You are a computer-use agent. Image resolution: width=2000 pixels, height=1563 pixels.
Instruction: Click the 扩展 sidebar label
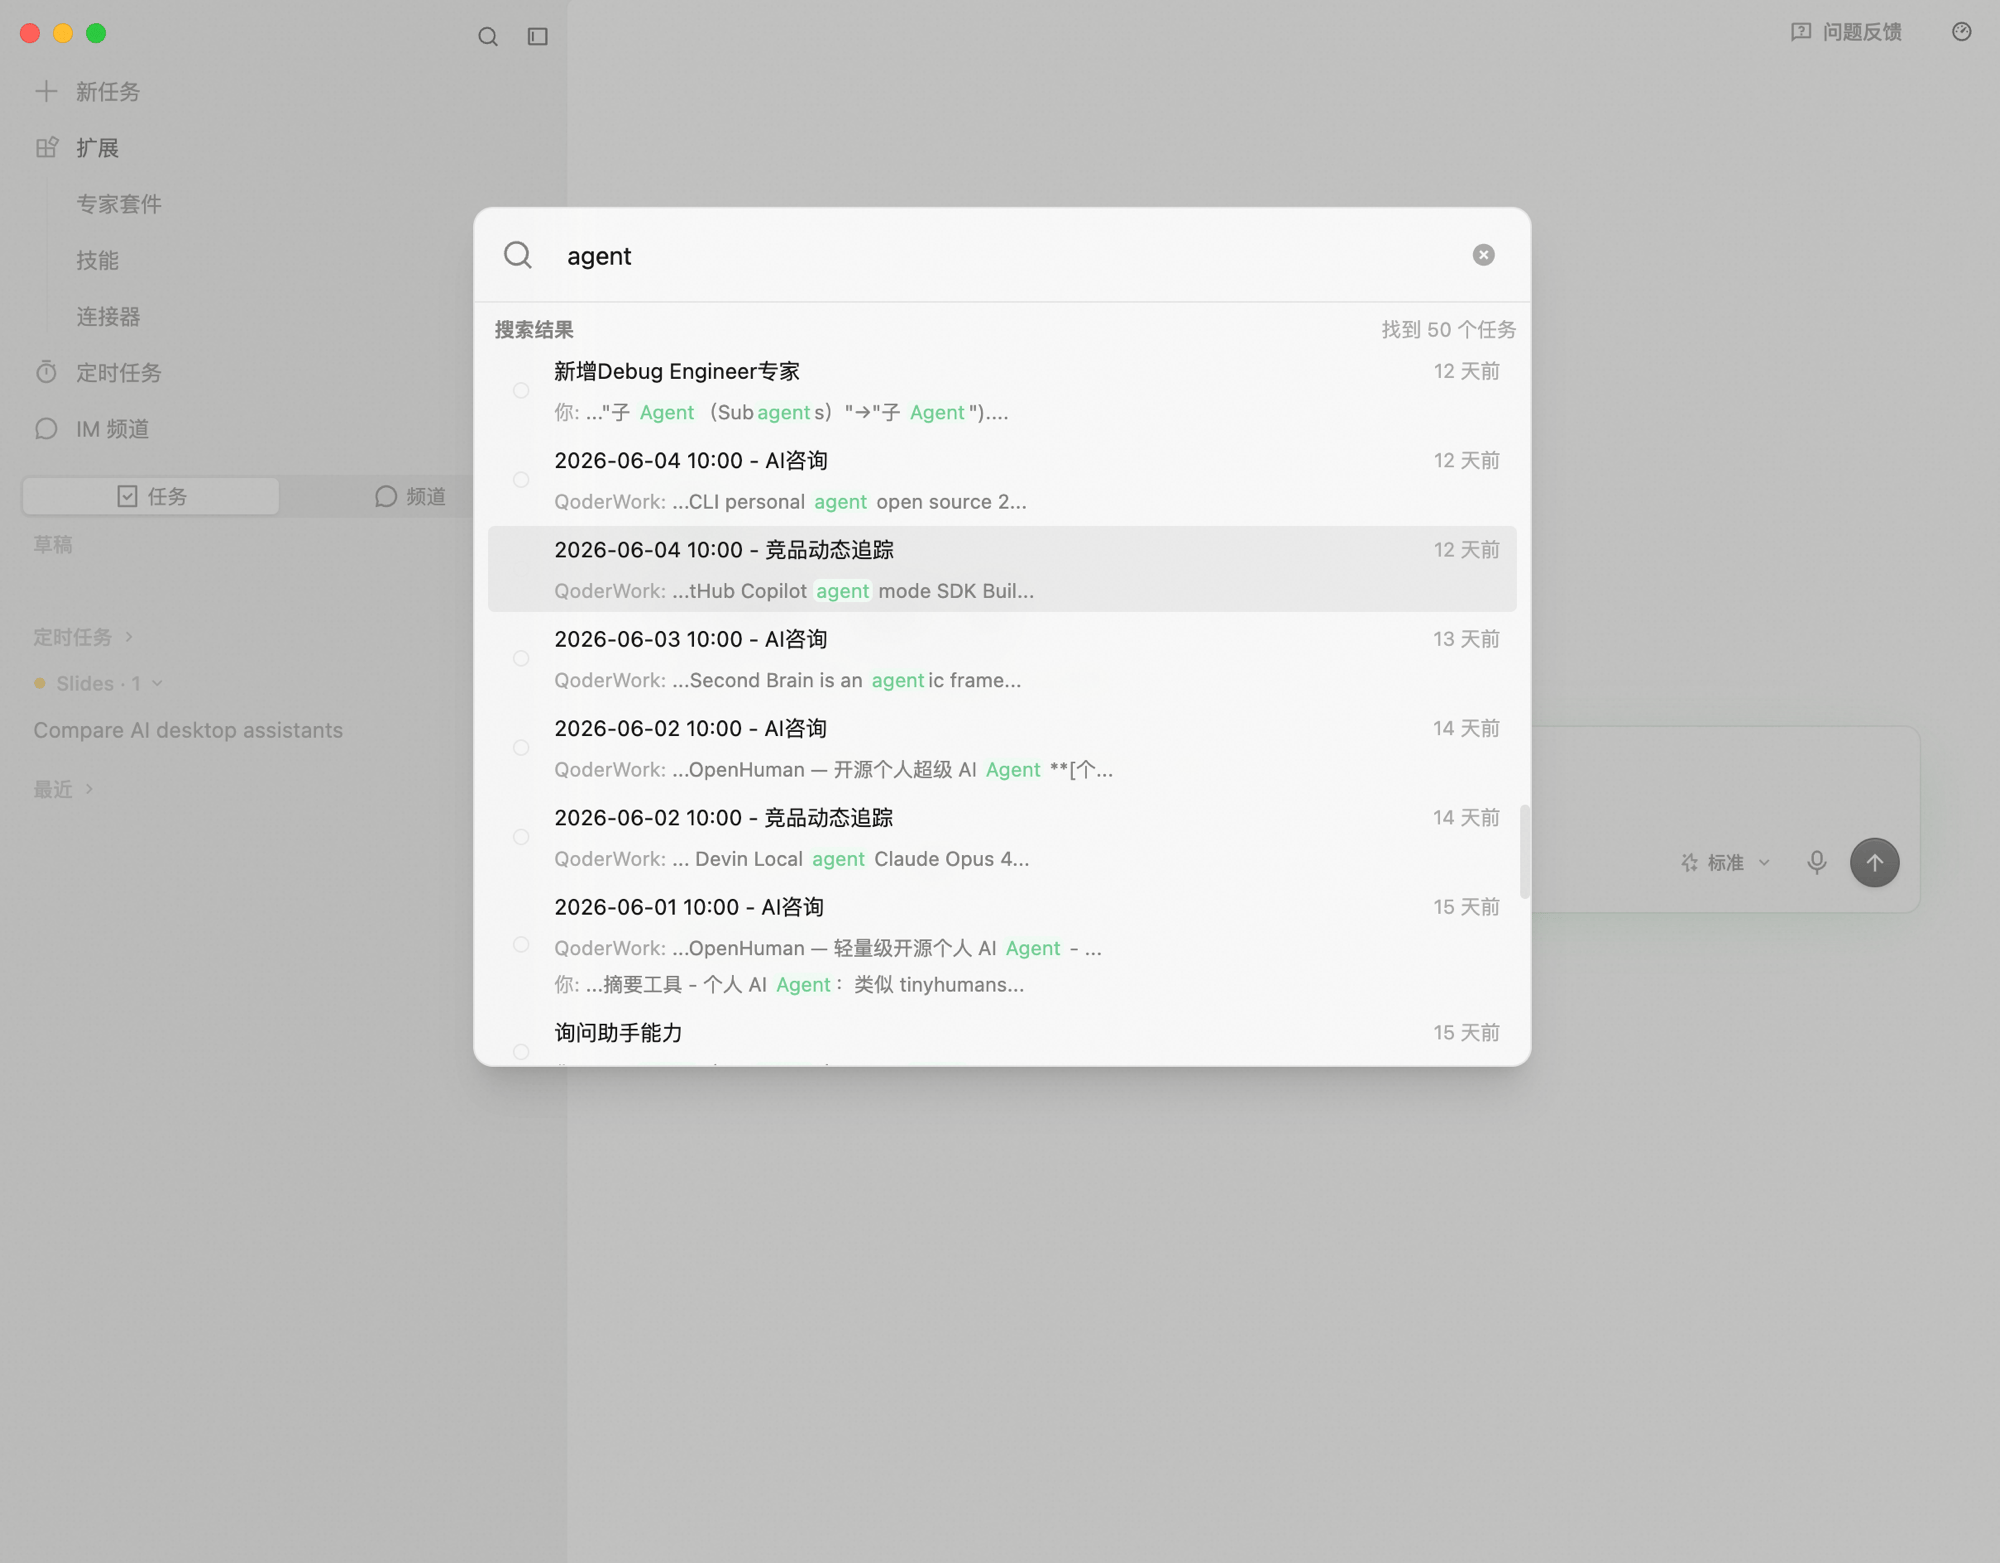pos(97,148)
